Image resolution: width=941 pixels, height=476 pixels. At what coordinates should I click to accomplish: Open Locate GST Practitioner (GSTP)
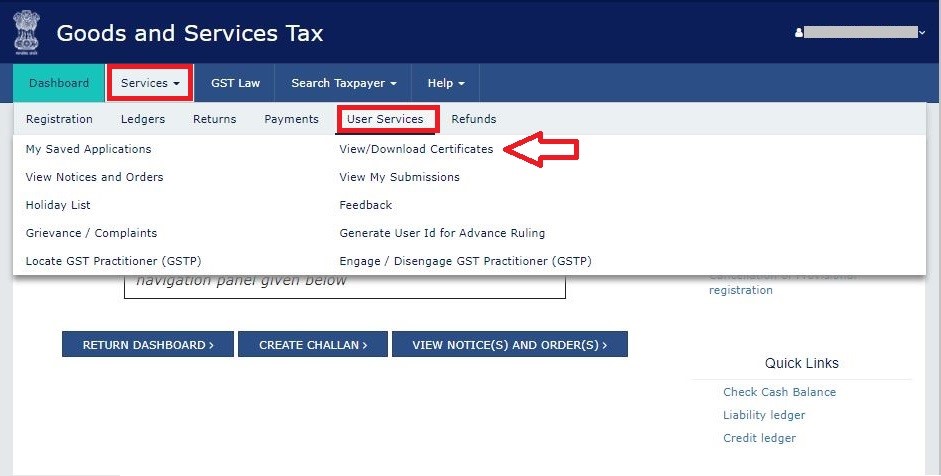[x=113, y=261]
